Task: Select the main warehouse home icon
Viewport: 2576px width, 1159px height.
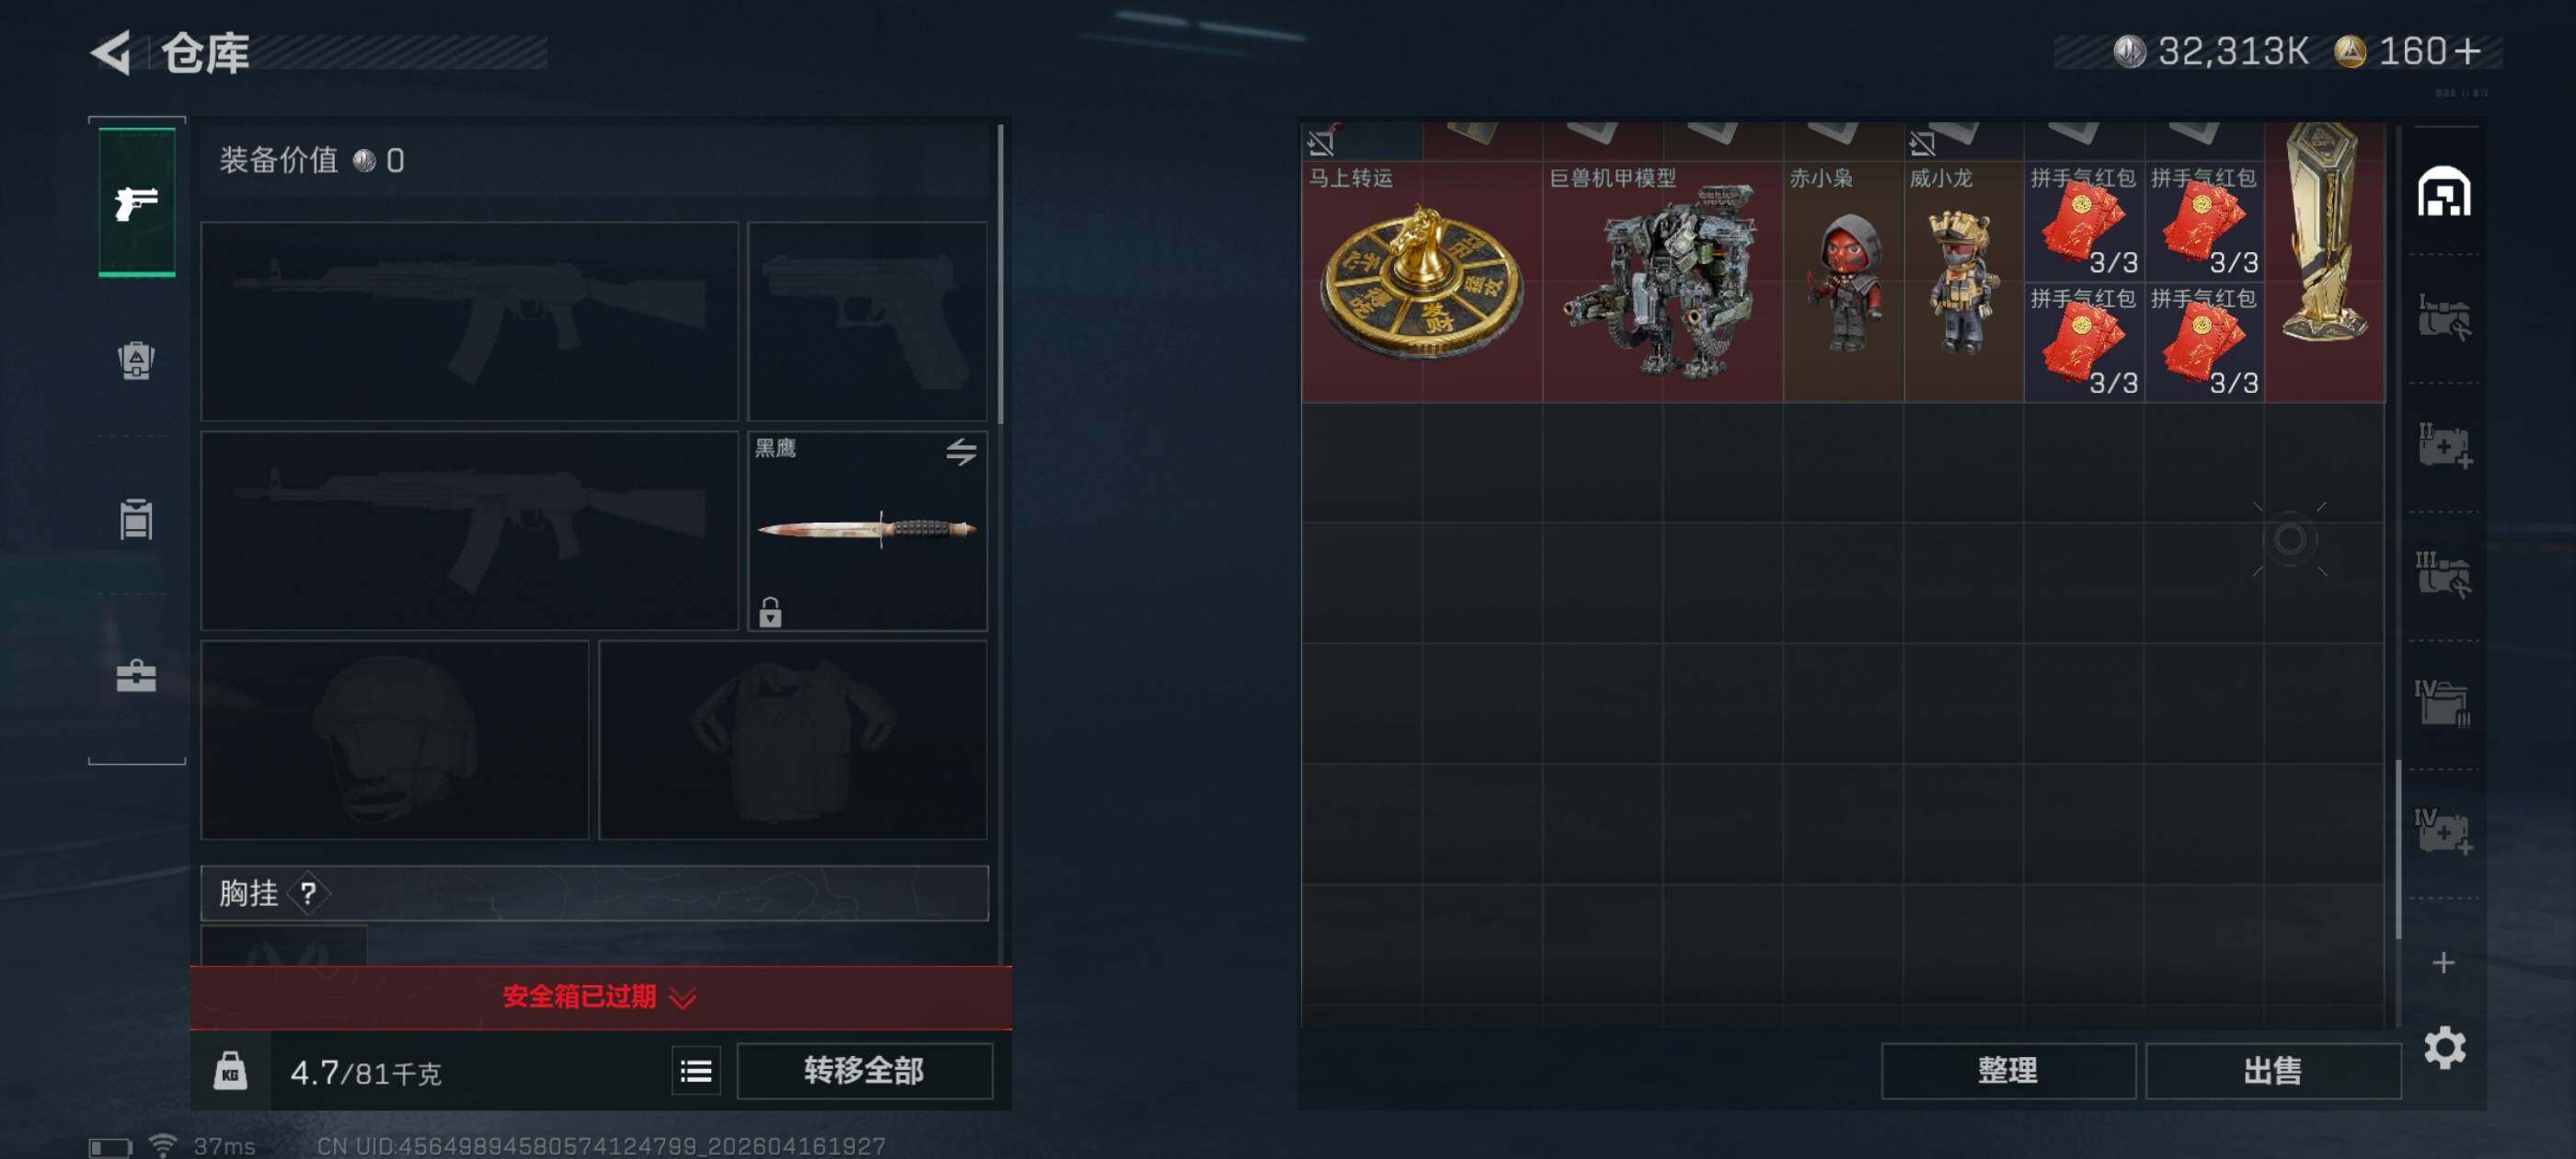Action: click(2444, 192)
